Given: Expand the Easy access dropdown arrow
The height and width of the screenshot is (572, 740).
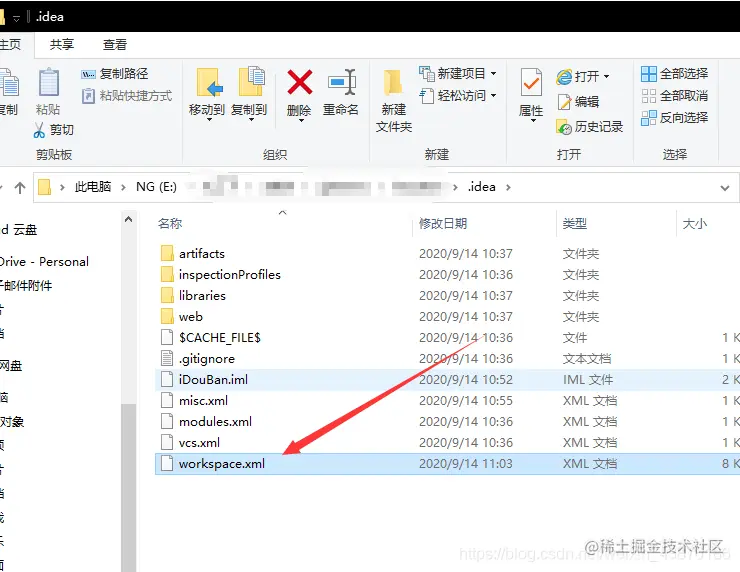Looking at the screenshot, I should coord(494,96).
